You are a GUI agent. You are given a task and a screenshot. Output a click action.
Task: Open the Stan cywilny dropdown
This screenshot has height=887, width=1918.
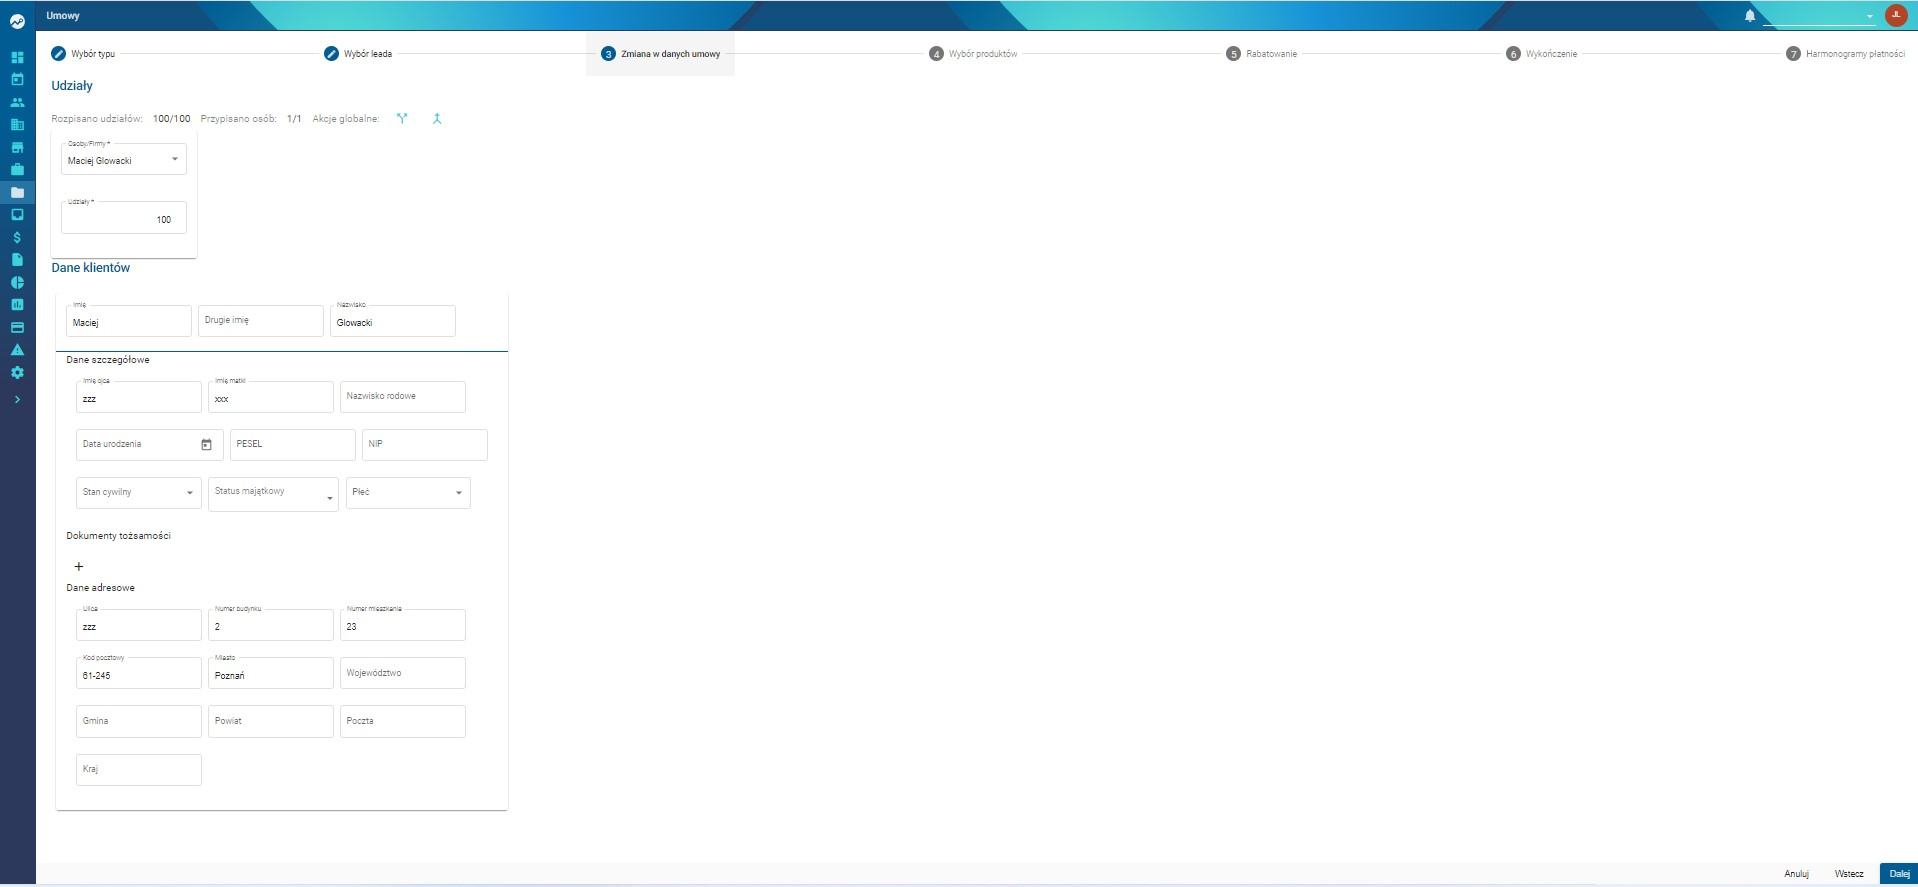coord(138,492)
